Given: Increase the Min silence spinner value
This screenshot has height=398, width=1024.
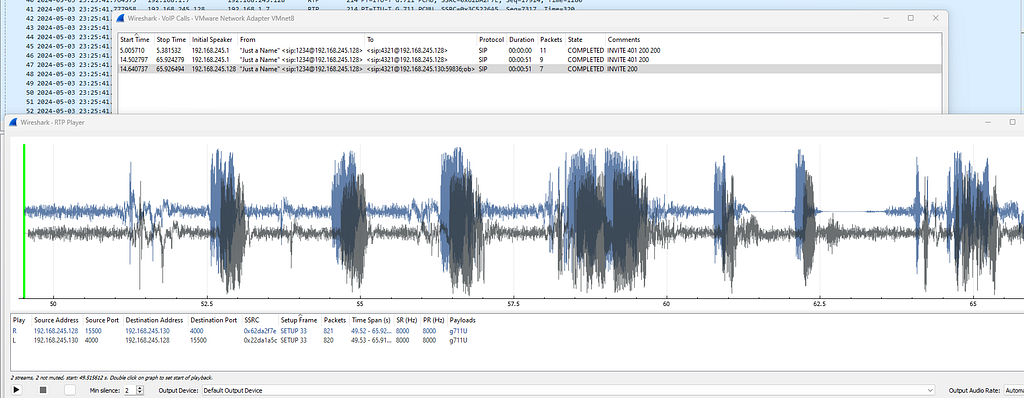Looking at the screenshot, I should 140,388.
